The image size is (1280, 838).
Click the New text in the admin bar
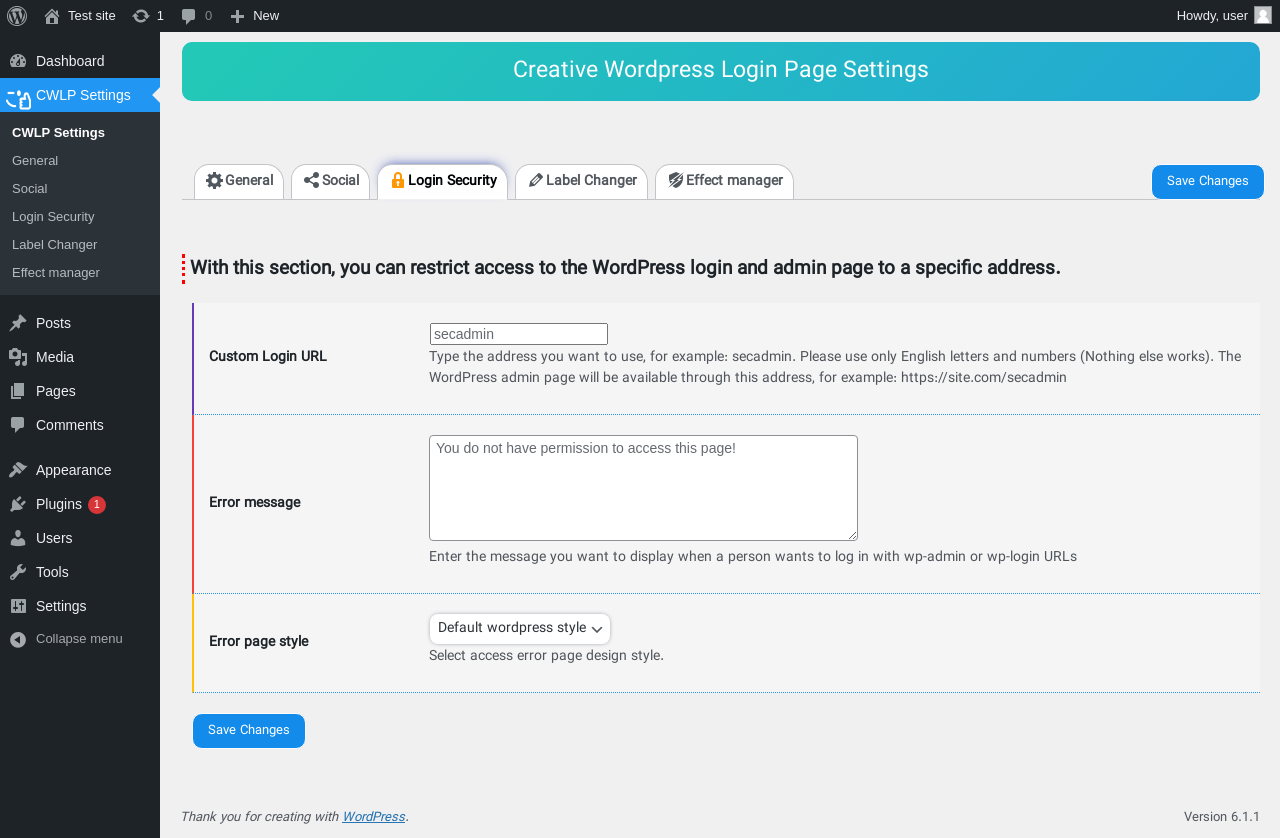coord(266,16)
